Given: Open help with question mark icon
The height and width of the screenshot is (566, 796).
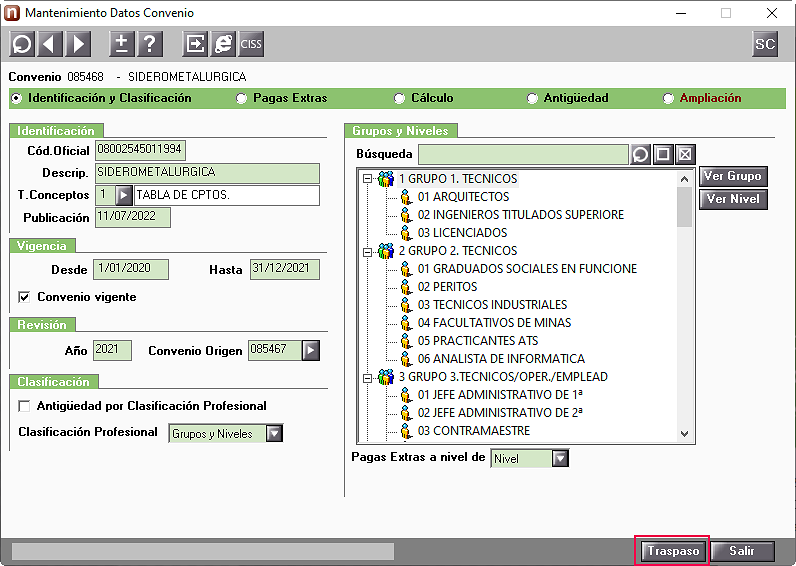Looking at the screenshot, I should (x=150, y=44).
